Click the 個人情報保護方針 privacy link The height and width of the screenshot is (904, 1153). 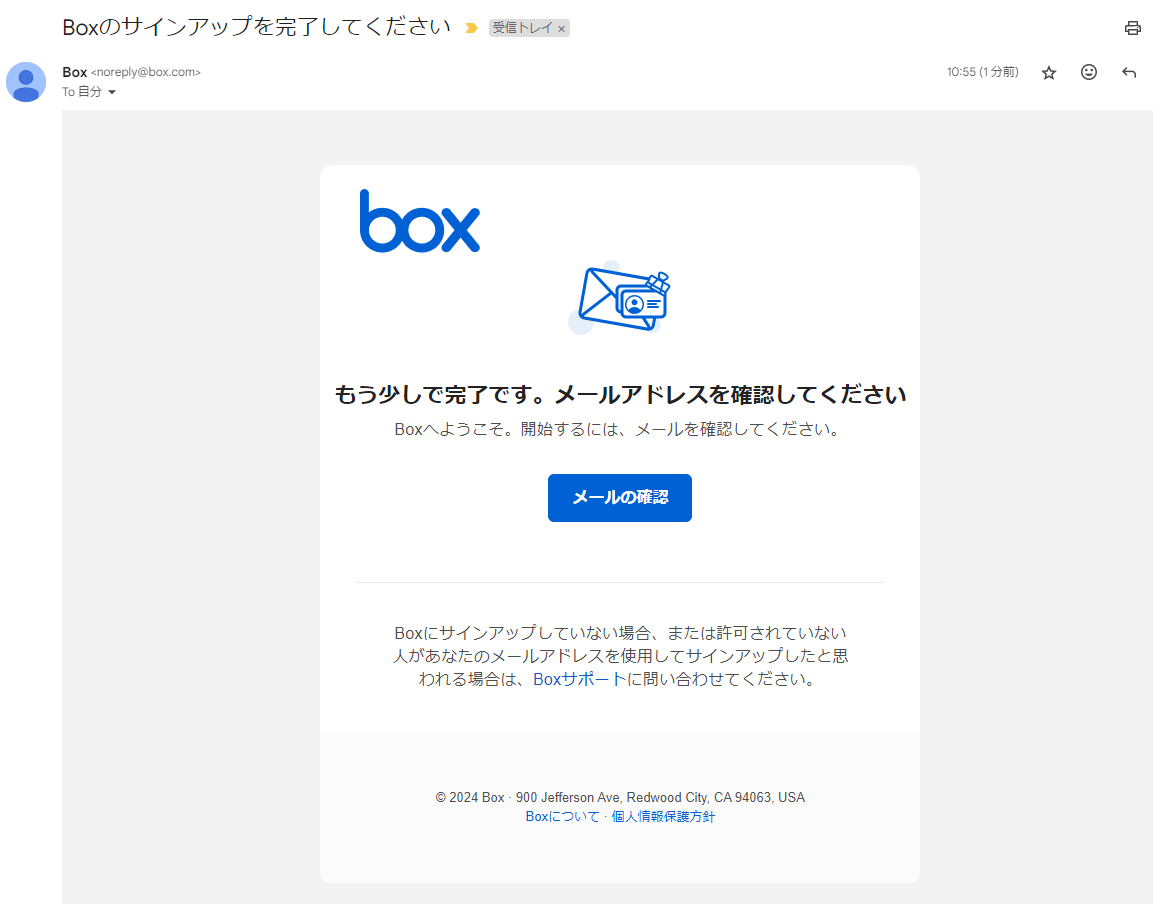[662, 817]
